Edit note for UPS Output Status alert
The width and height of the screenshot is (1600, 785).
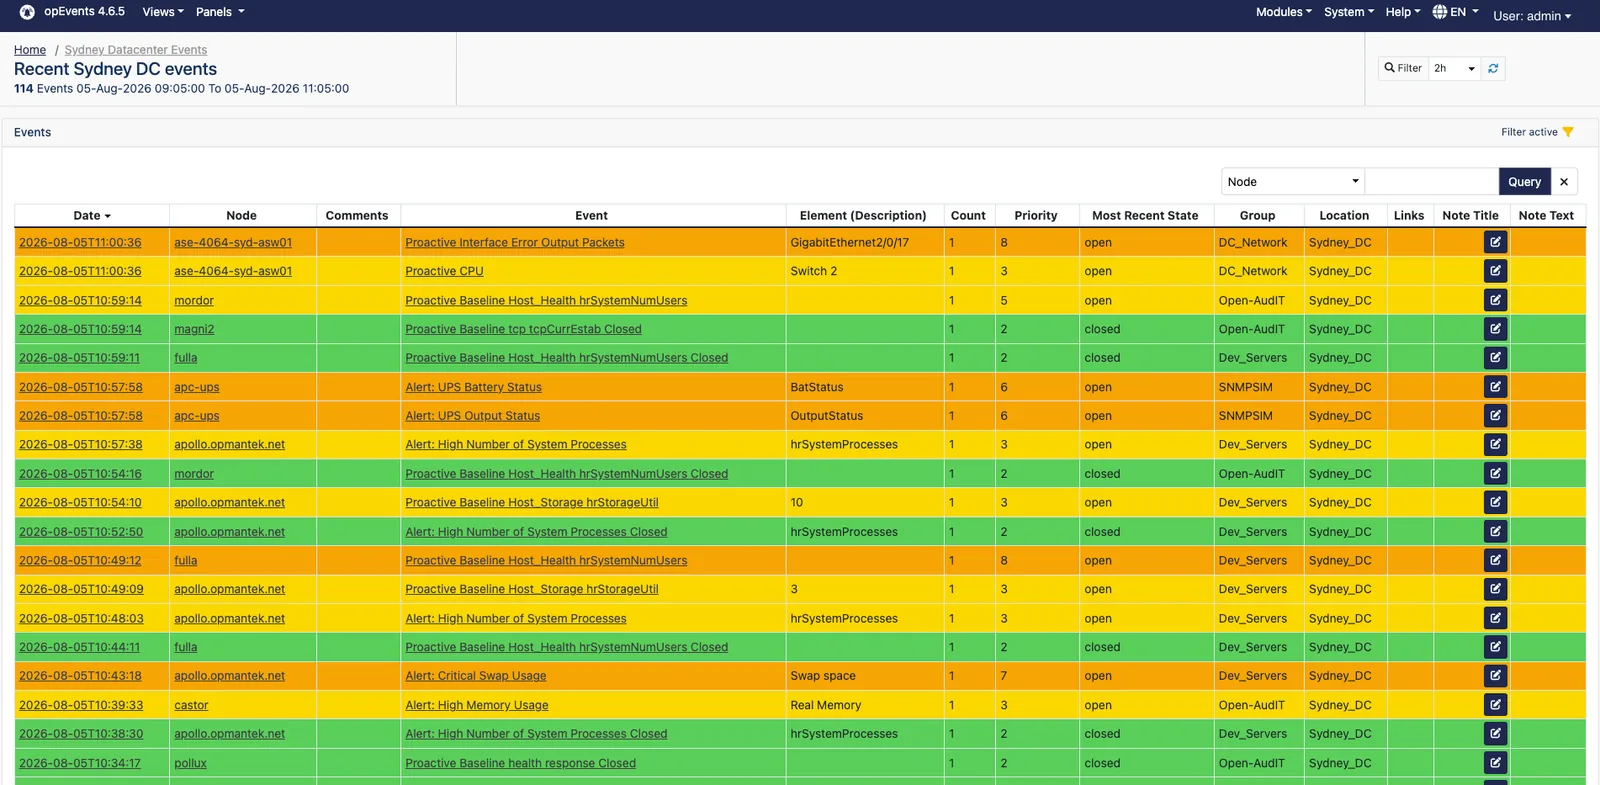[1495, 416]
